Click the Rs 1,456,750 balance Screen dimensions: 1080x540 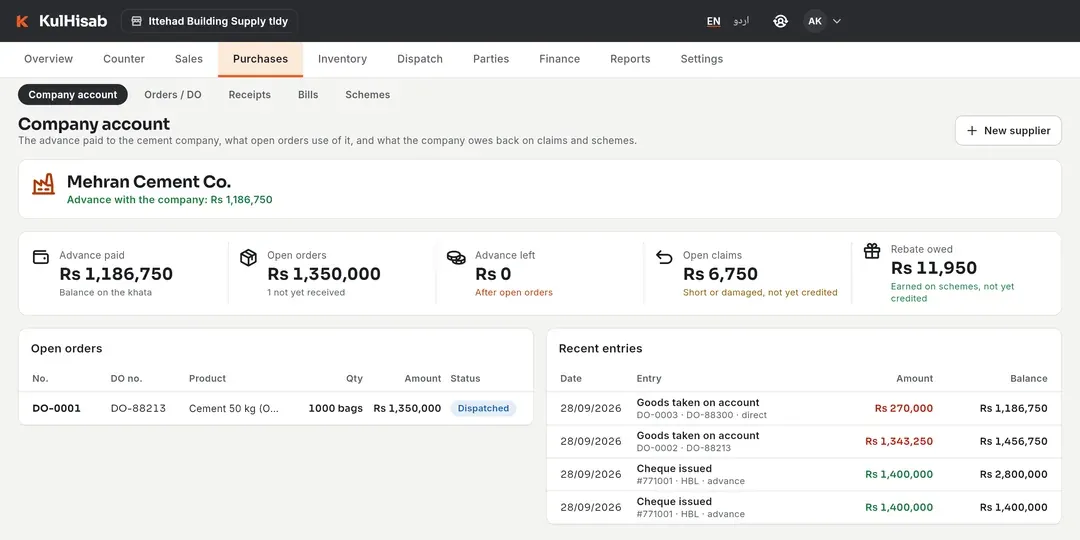pyautogui.click(x=1014, y=442)
